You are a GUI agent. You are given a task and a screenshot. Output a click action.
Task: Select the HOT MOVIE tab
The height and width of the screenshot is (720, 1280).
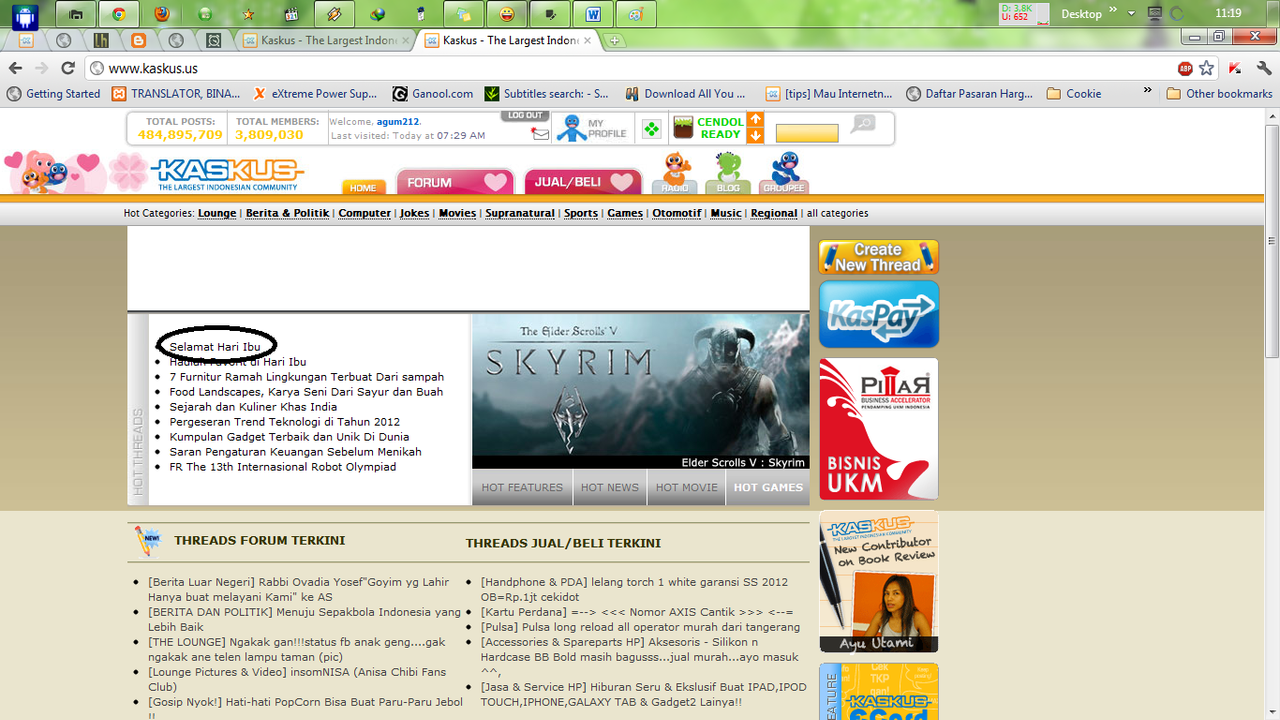[687, 487]
